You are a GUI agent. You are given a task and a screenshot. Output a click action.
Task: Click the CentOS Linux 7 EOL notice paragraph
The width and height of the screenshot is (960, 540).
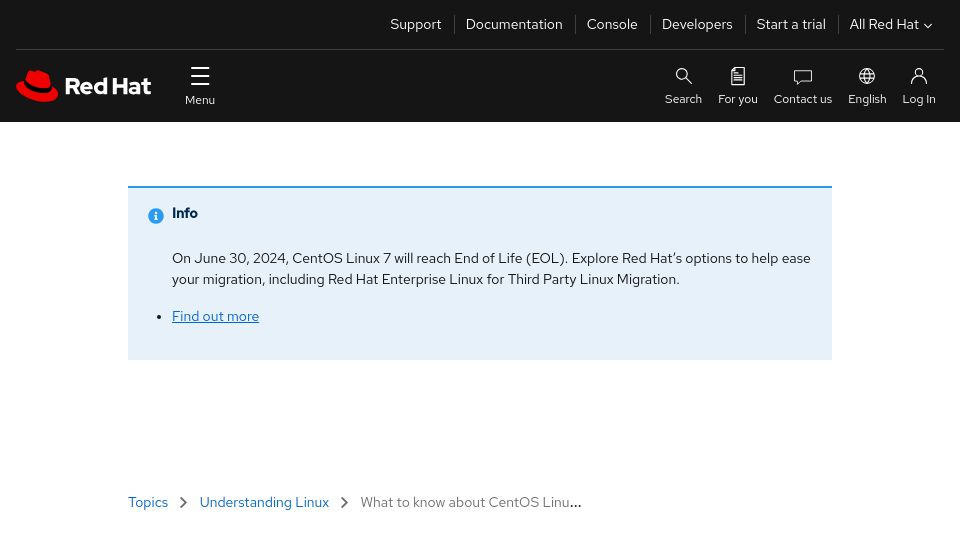tap(491, 269)
